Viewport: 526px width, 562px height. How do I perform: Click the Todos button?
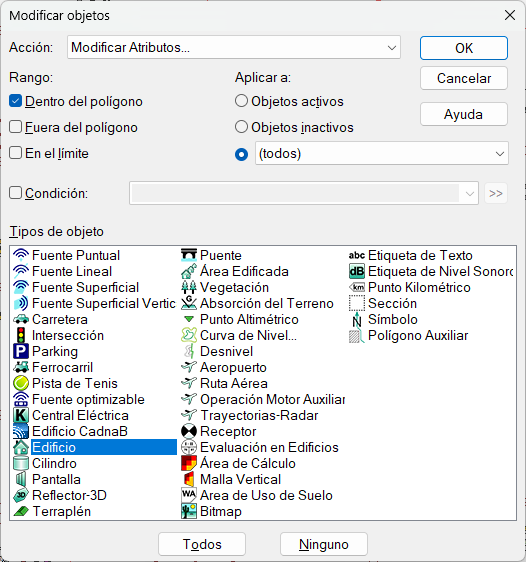202,544
